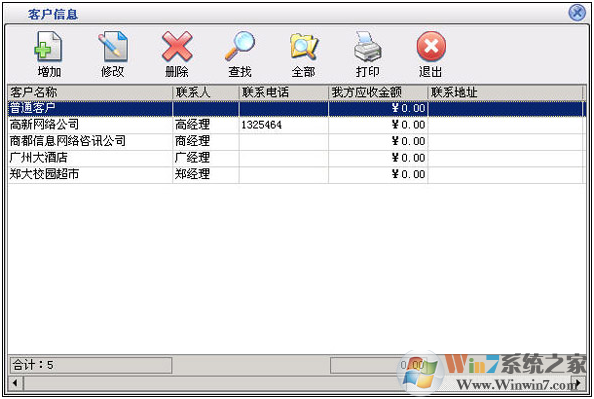Viewport: 594px width, 399px height.
Task: Click the horizontal scrollbar left arrow
Action: [16, 383]
